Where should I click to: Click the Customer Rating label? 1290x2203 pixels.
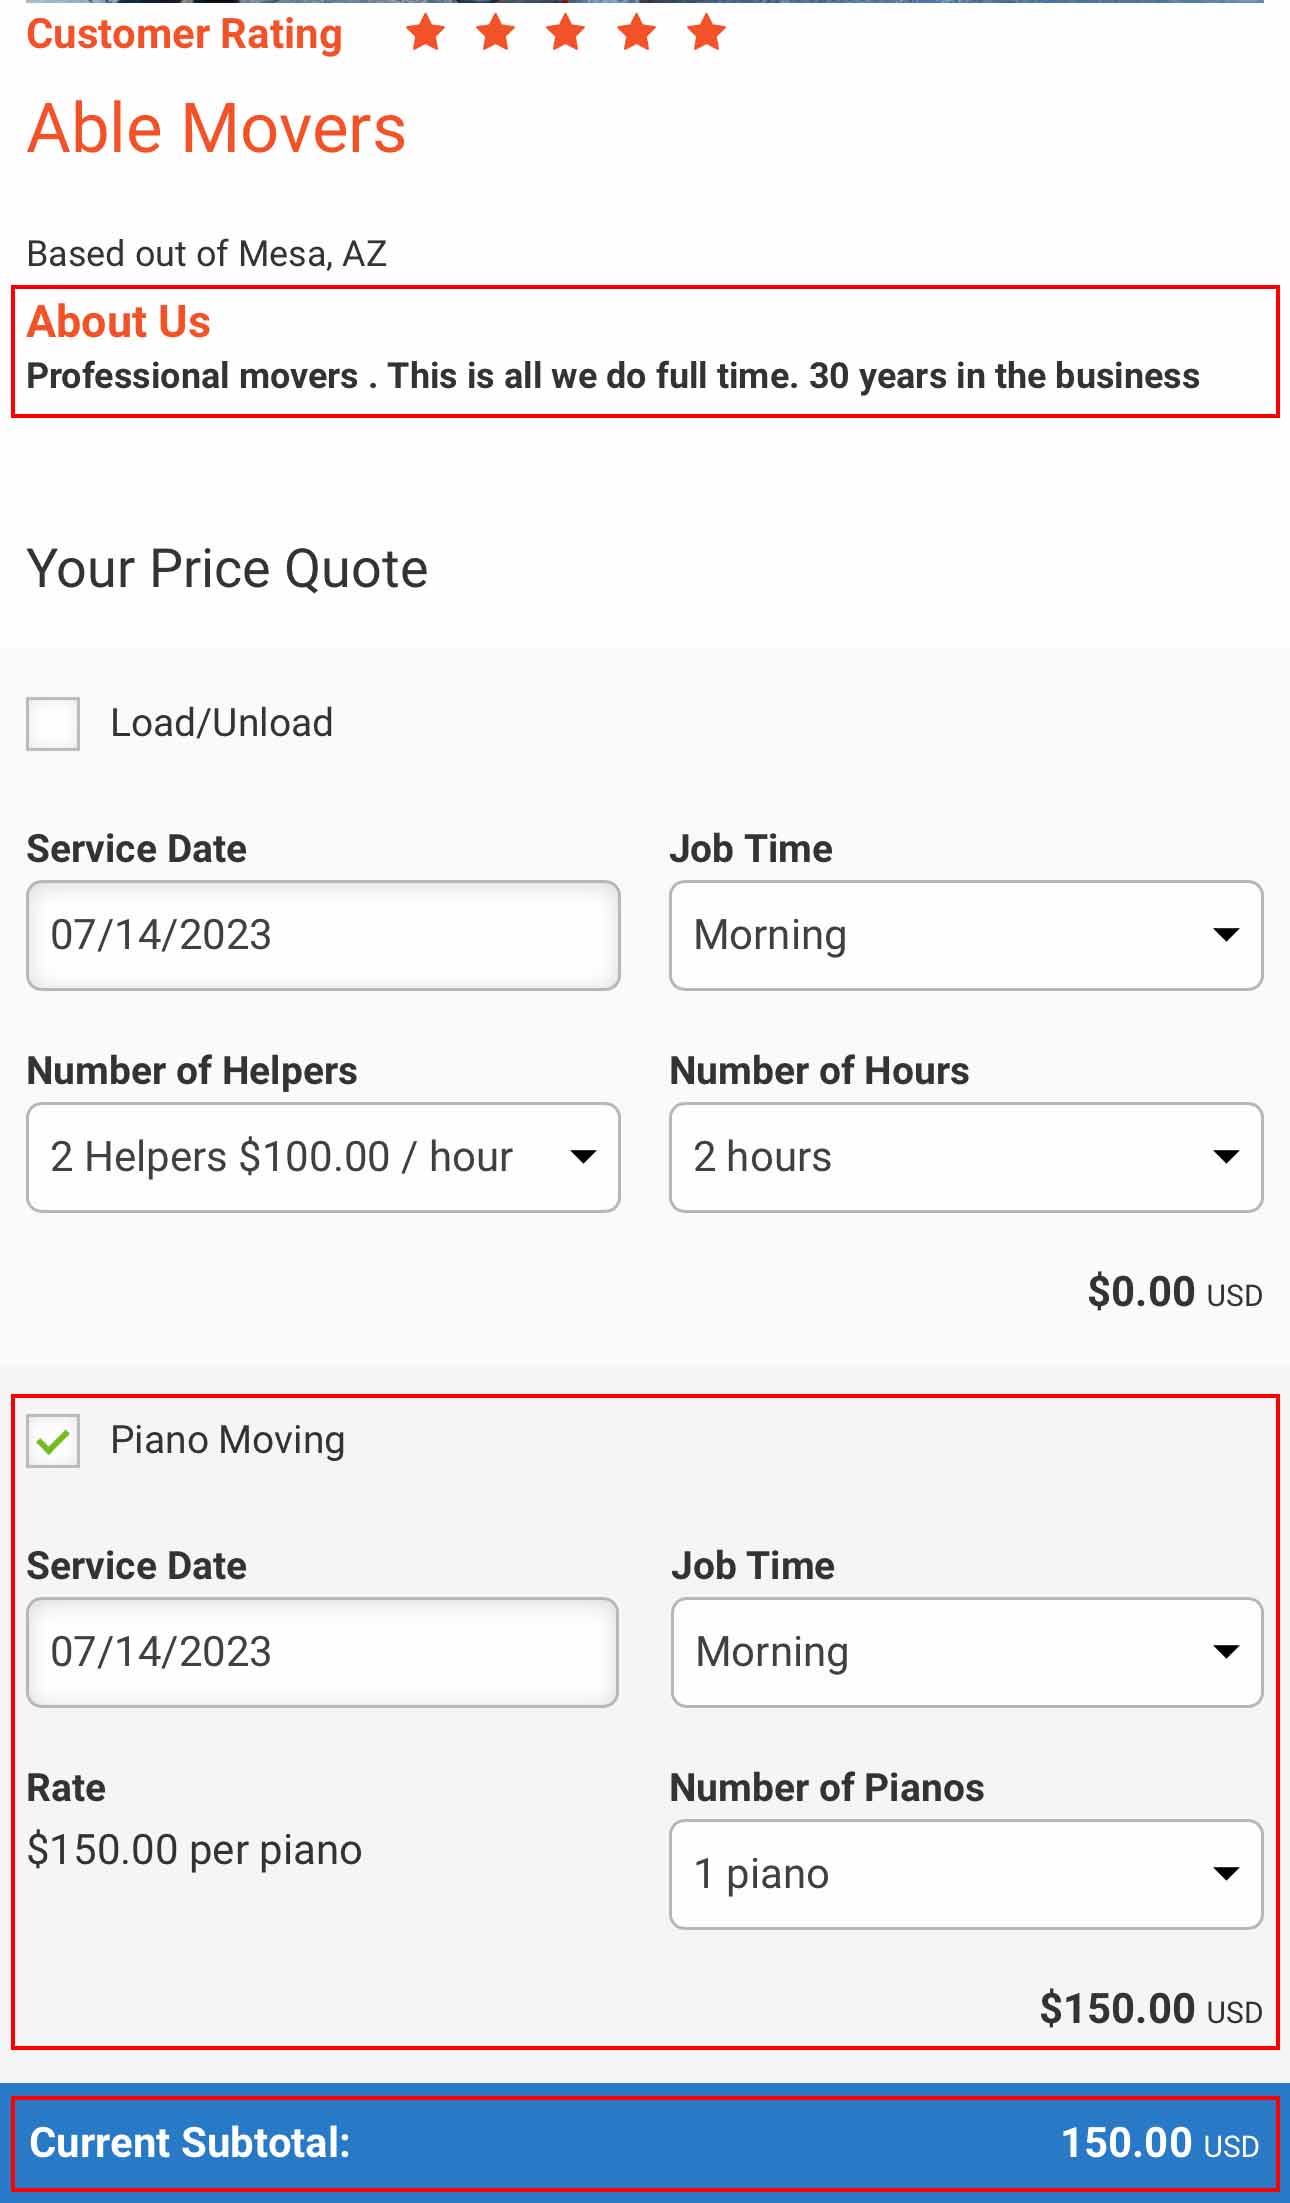pos(184,34)
